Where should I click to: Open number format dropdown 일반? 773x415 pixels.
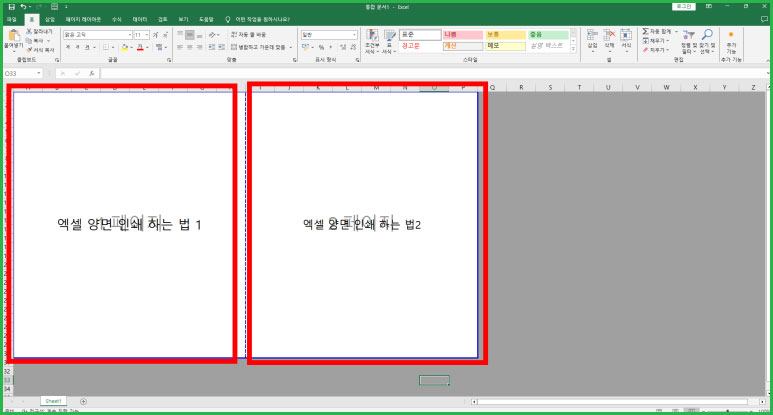pyautogui.click(x=329, y=35)
